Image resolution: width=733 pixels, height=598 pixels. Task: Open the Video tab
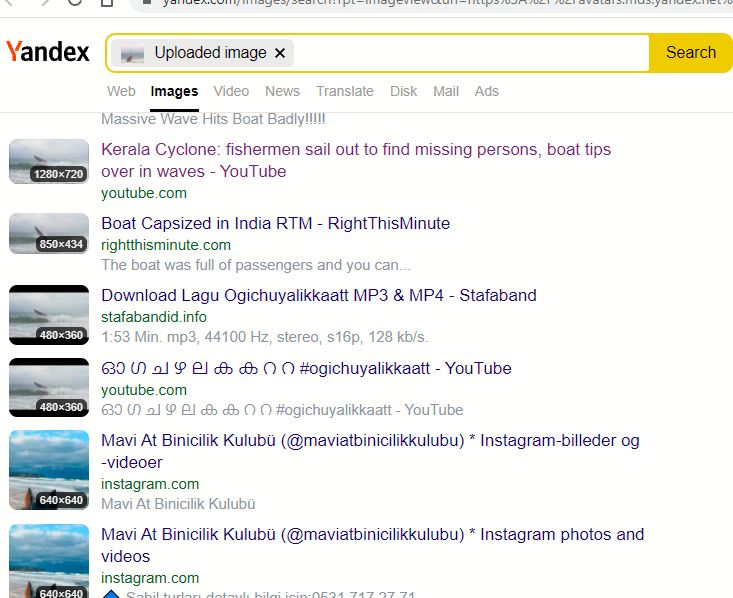(231, 91)
